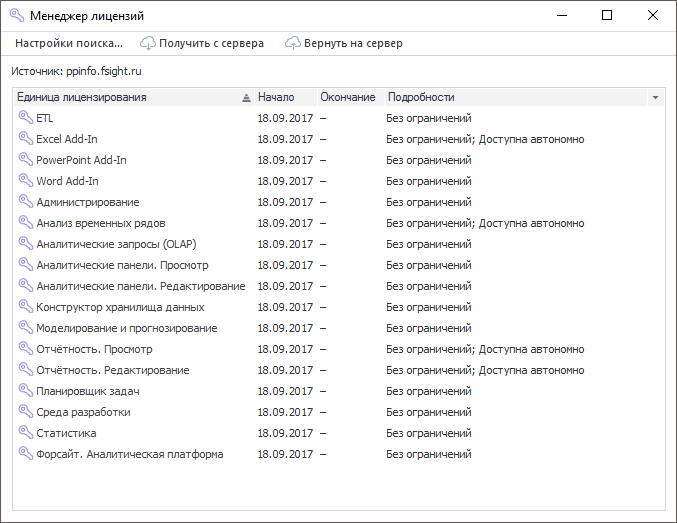Viewport: 677px width, 523px height.
Task: Click the cloud upload icon for Вернуть на сервер
Action: (x=293, y=43)
